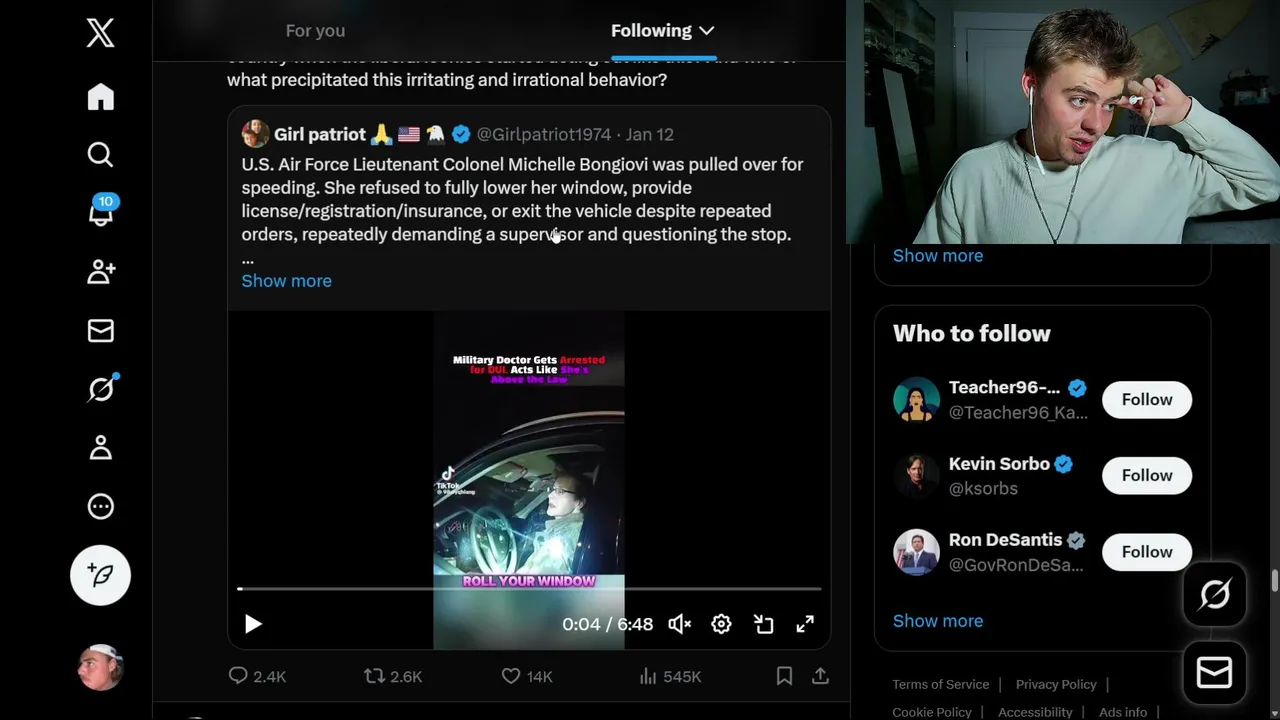
Task: Switch to the For you tab
Action: [315, 31]
